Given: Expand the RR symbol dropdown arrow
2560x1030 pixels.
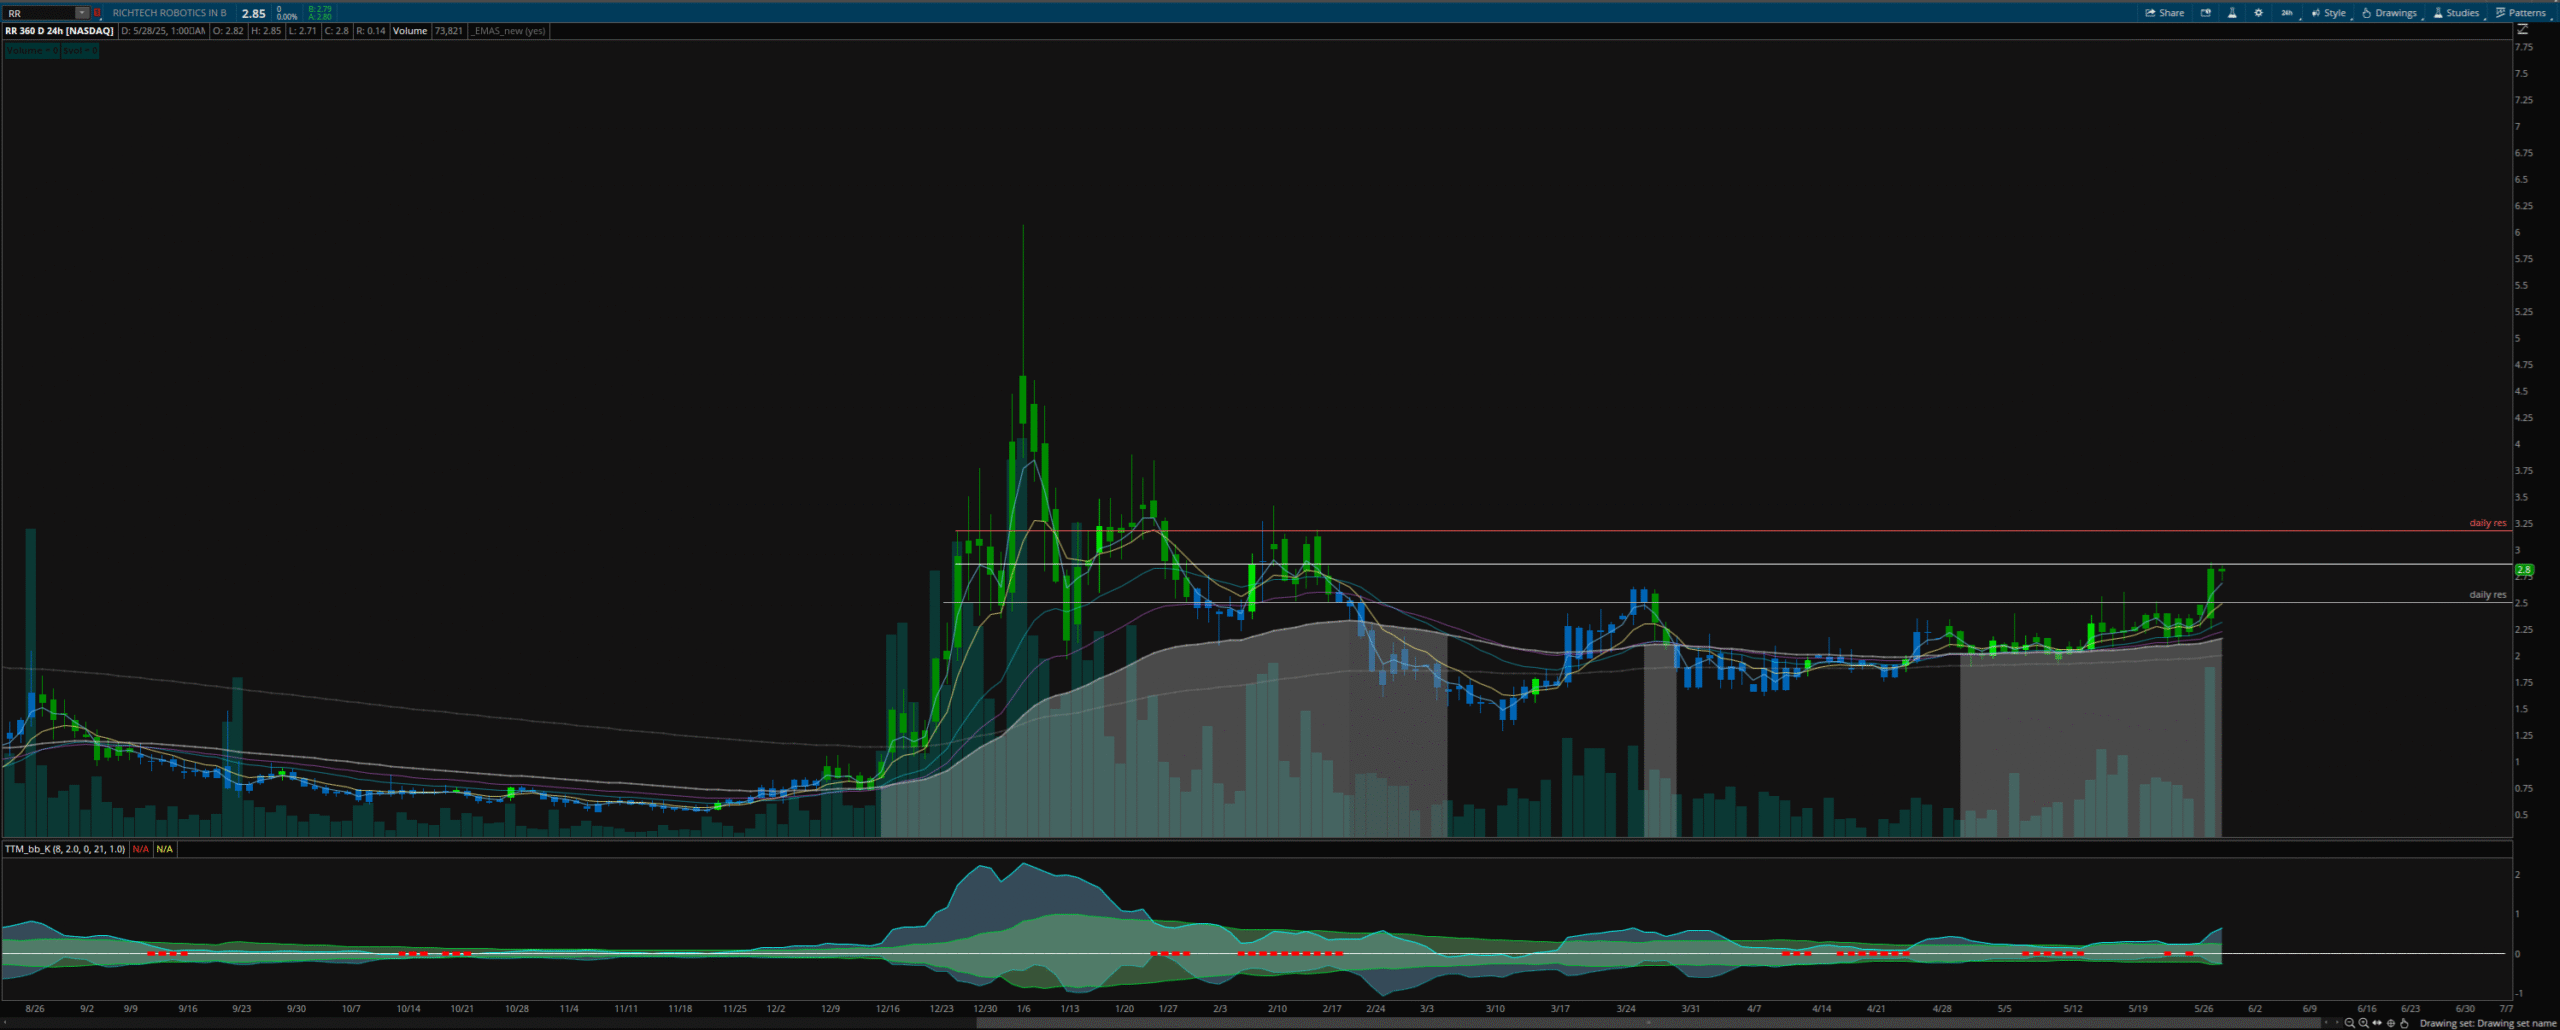Looking at the screenshot, I should pos(82,13).
